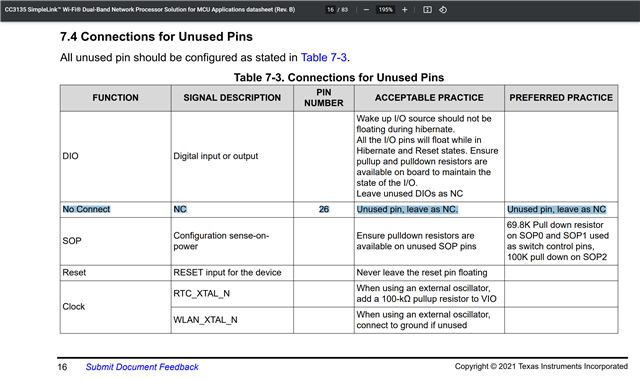Click the footer page number 16
640x381 pixels.
click(x=62, y=367)
